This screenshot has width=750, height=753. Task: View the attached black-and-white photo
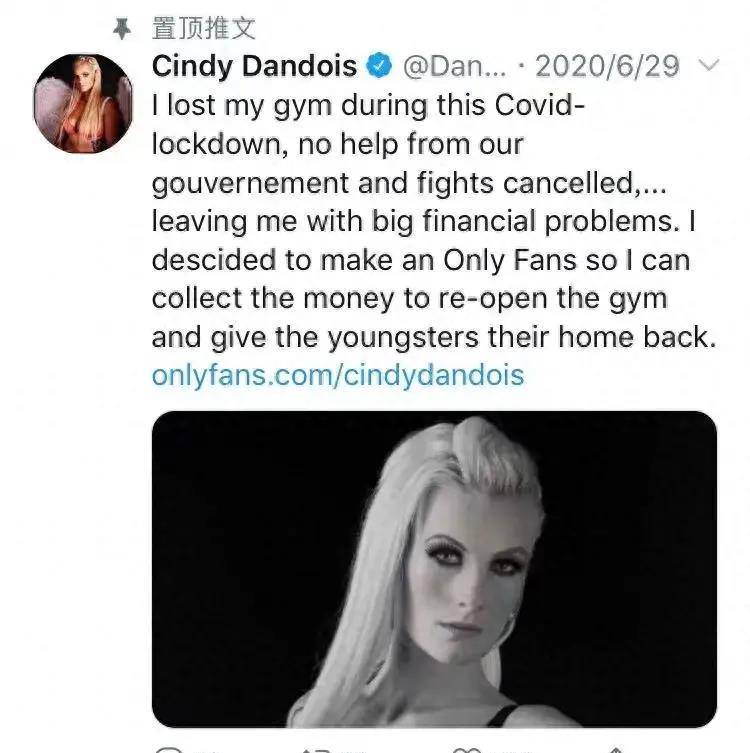pos(435,569)
